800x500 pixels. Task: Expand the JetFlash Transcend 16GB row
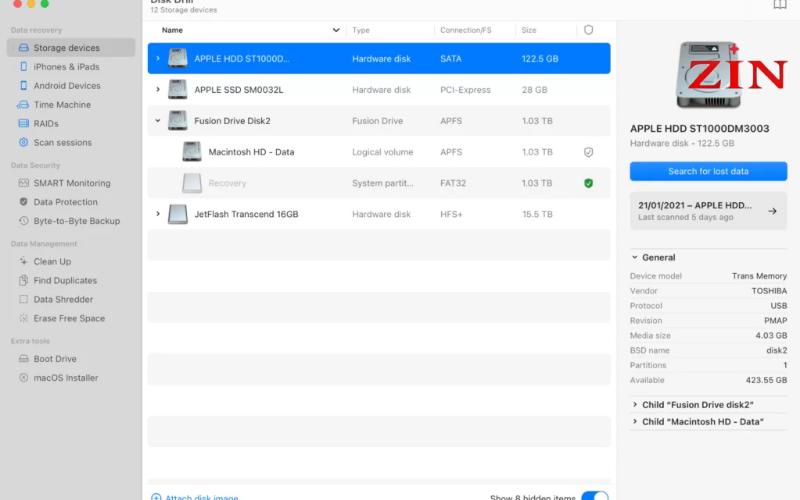pyautogui.click(x=158, y=214)
